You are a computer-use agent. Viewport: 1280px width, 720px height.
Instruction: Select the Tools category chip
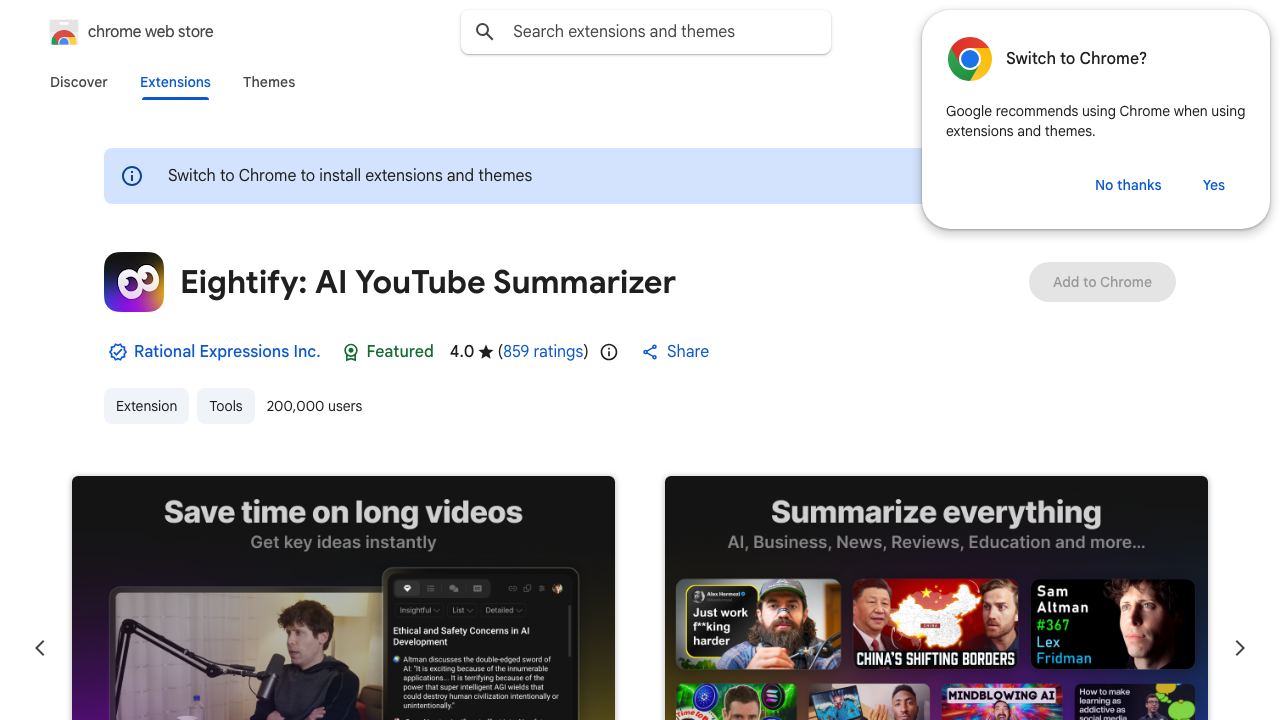point(226,406)
